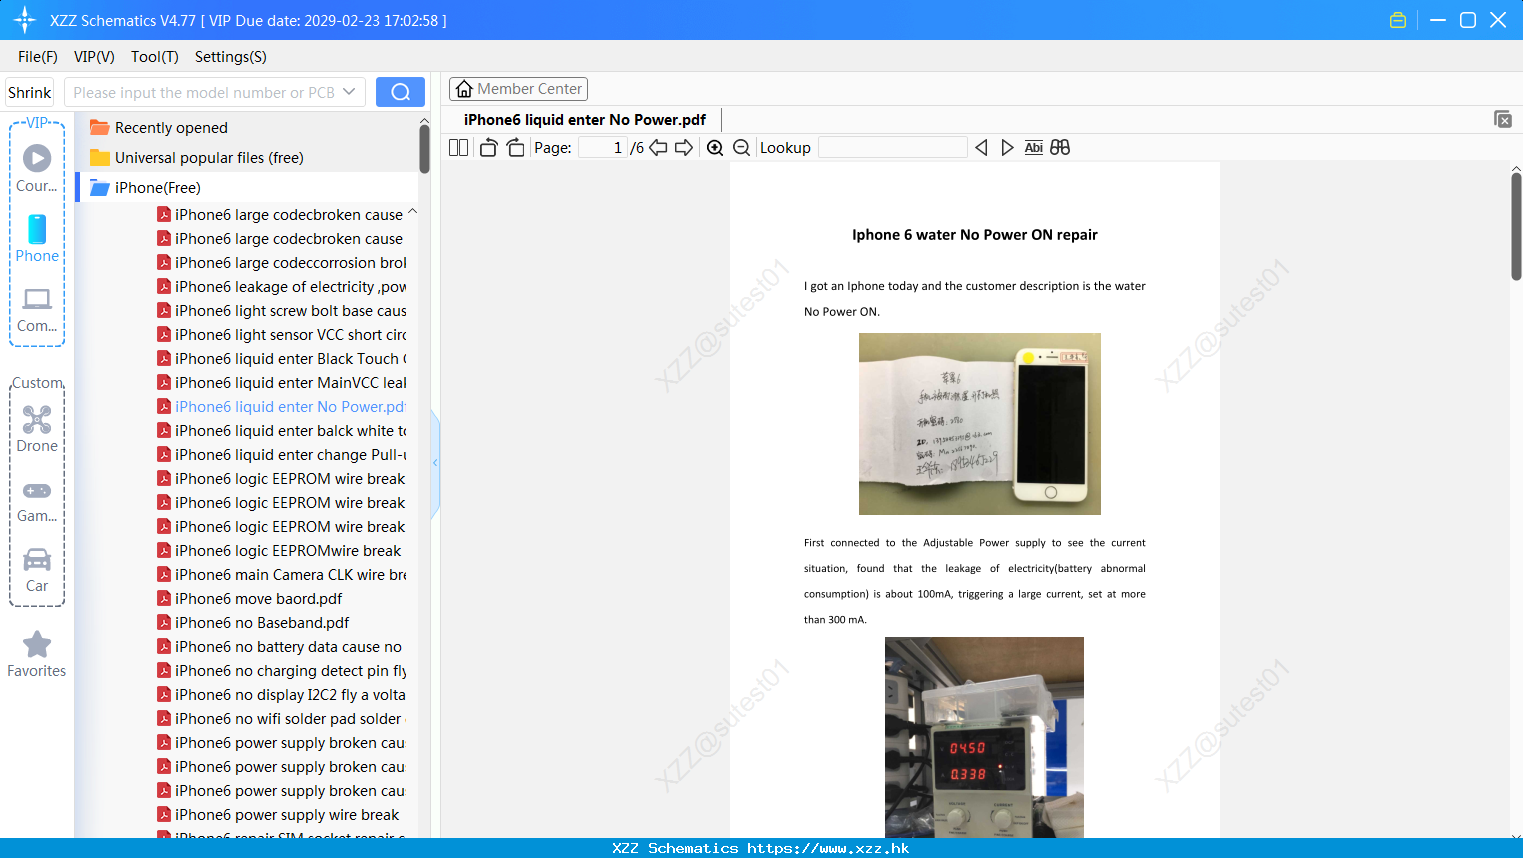The image size is (1523, 858).
Task: Click the Lookup text field
Action: coord(893,148)
